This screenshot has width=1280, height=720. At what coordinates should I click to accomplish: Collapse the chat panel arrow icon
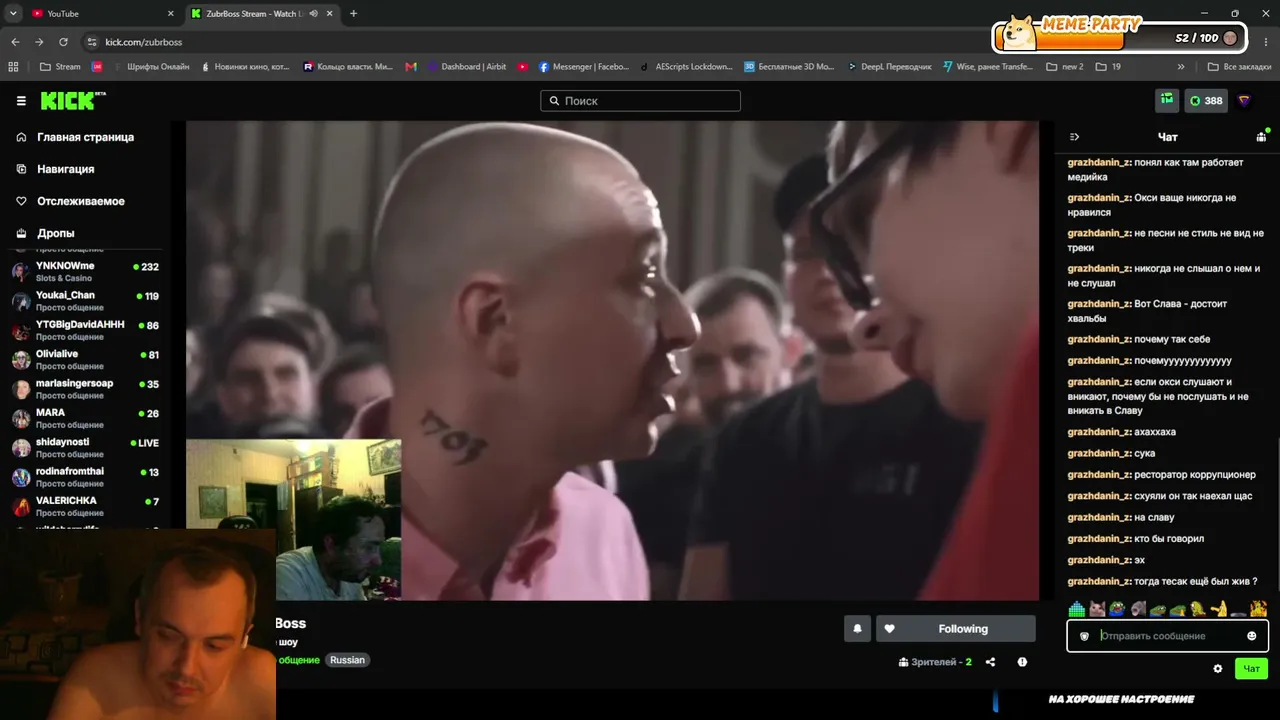pos(1075,137)
